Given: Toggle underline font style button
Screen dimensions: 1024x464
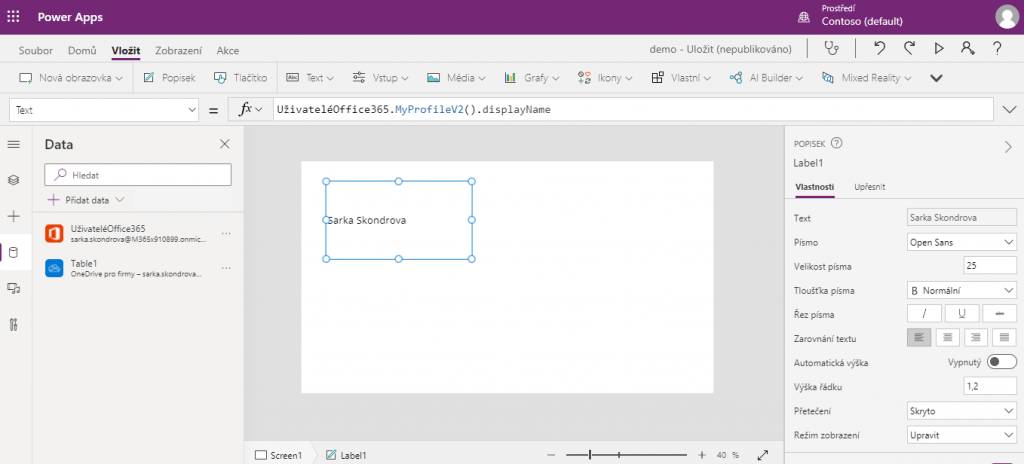Looking at the screenshot, I should [962, 314].
